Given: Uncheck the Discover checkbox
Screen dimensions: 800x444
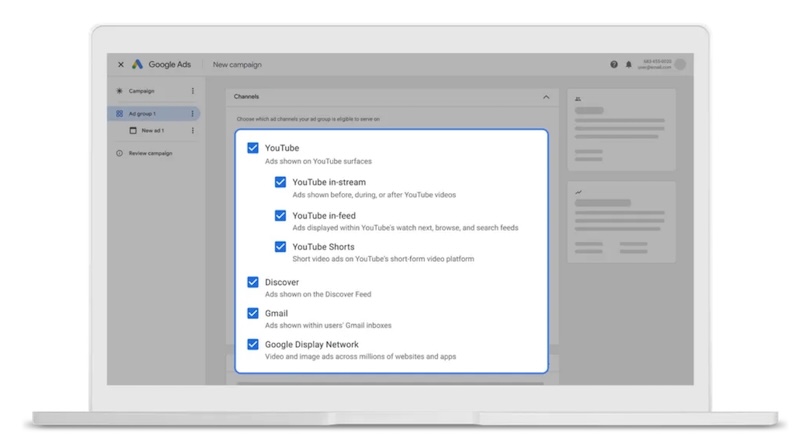Looking at the screenshot, I should click(253, 282).
